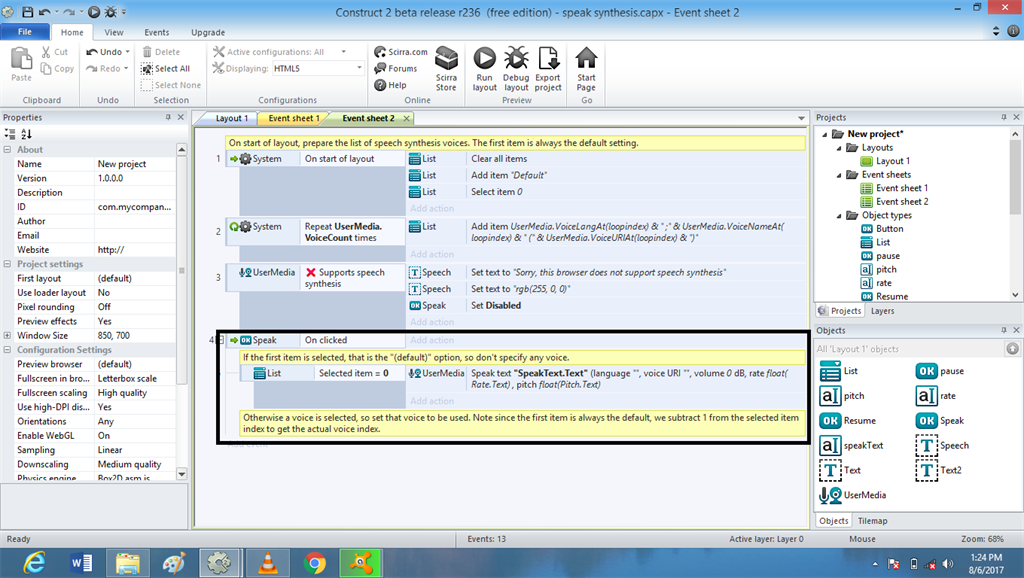1024x578 pixels.
Task: Click Select All in Selection group
Action: (x=166, y=69)
